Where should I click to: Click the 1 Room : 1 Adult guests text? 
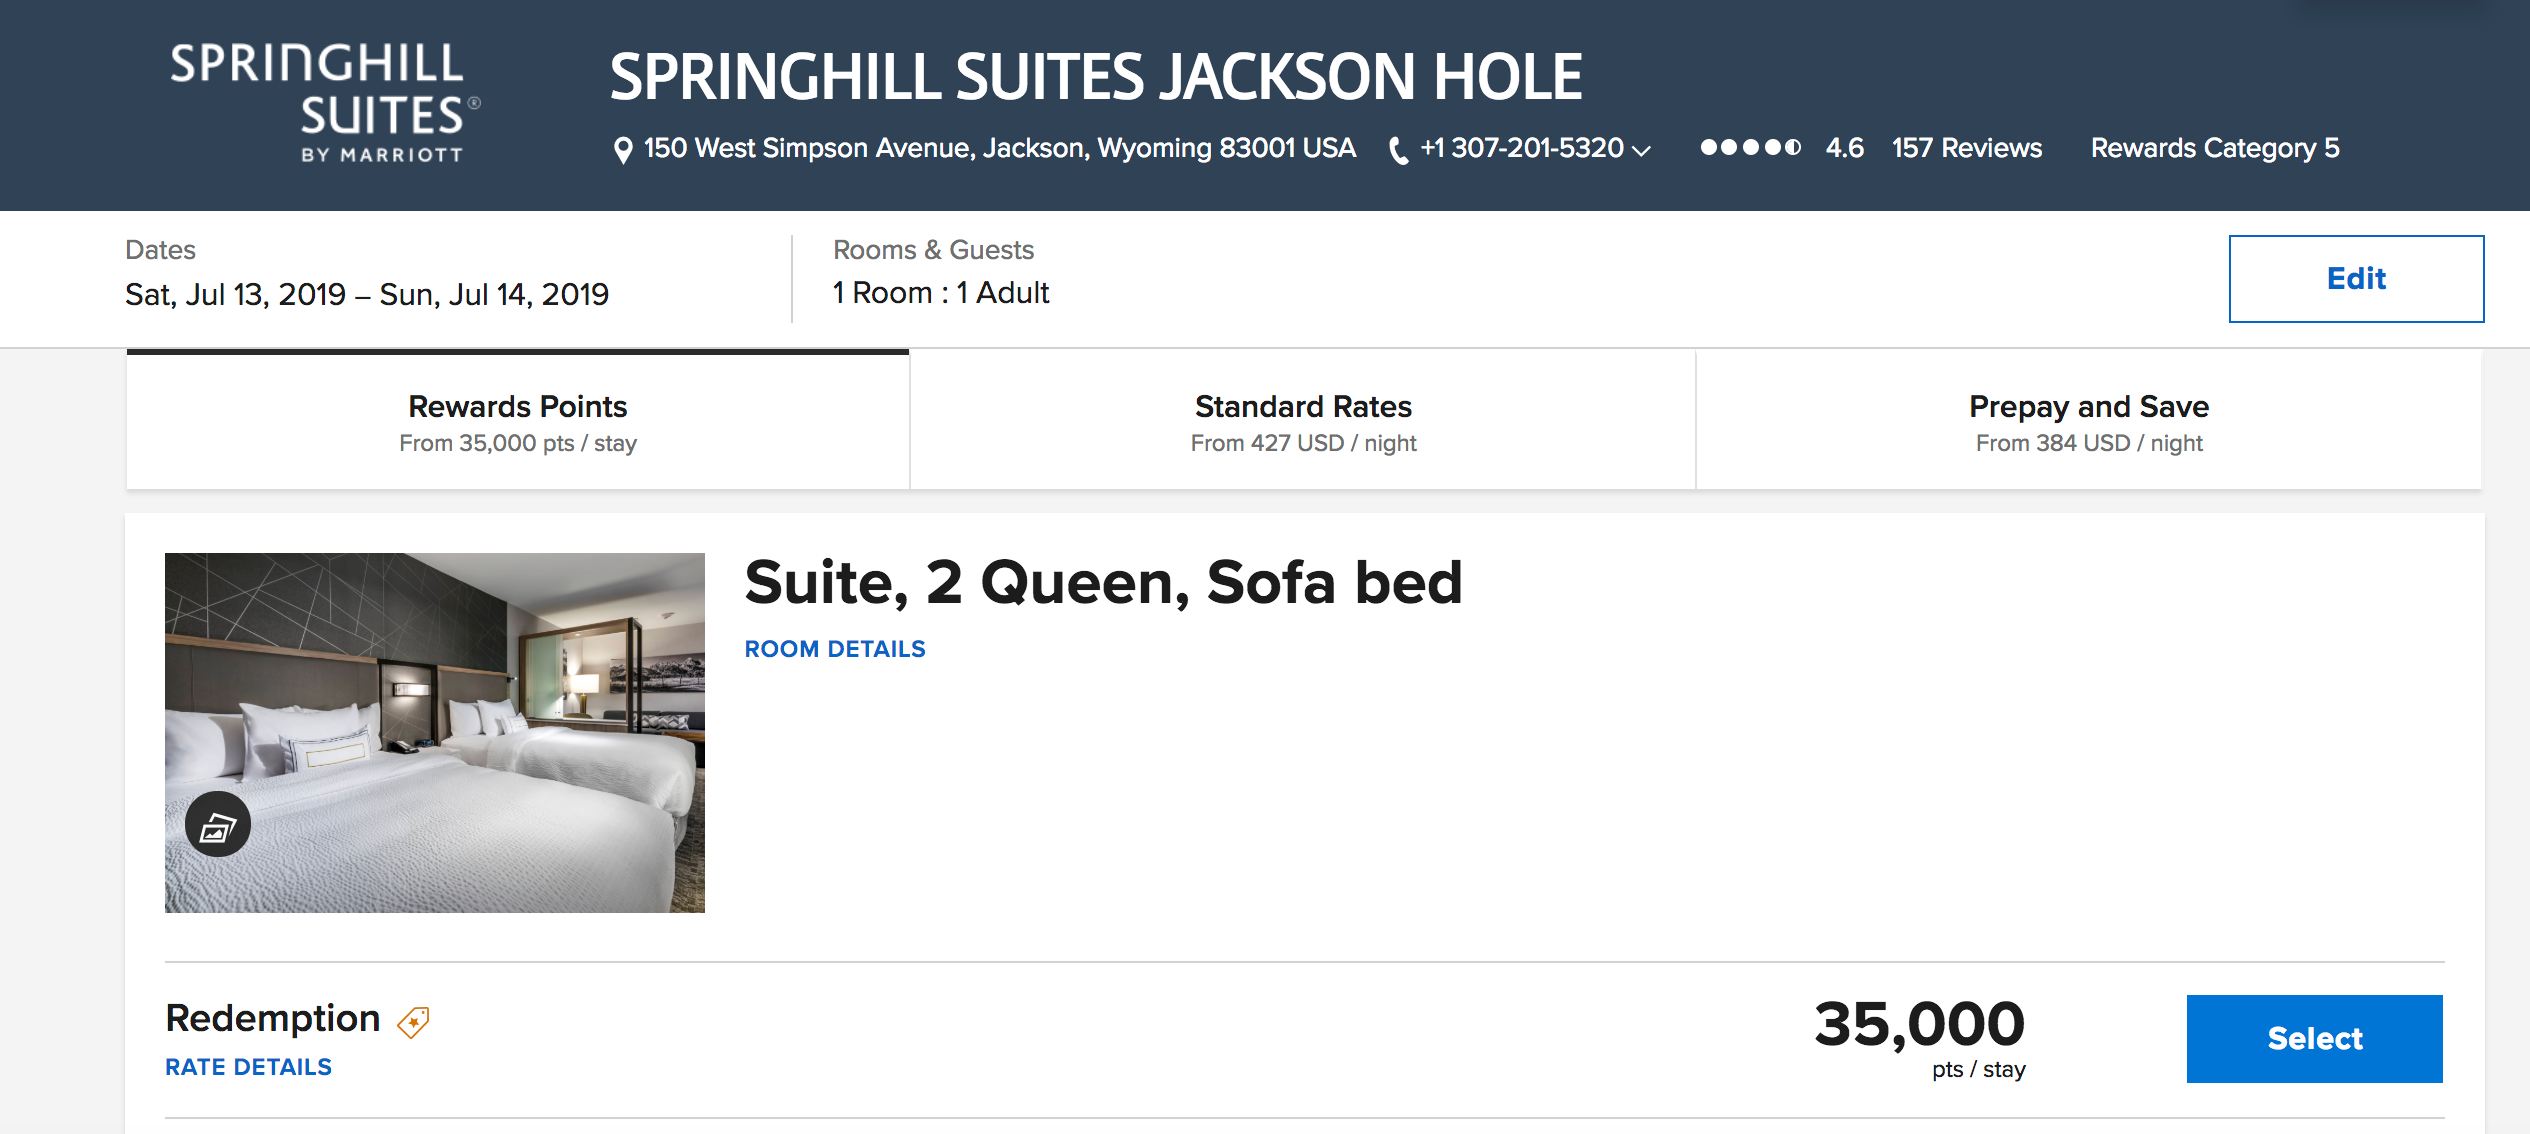(940, 293)
